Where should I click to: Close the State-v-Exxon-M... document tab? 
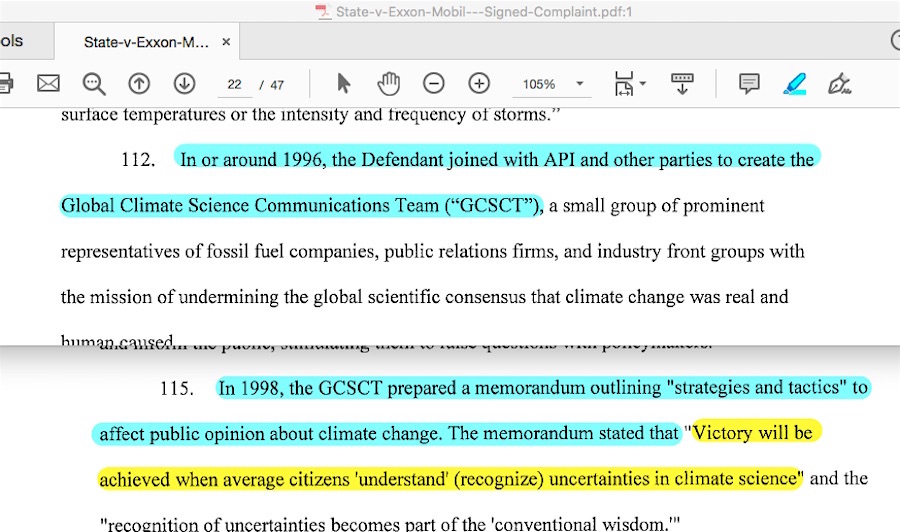click(227, 42)
